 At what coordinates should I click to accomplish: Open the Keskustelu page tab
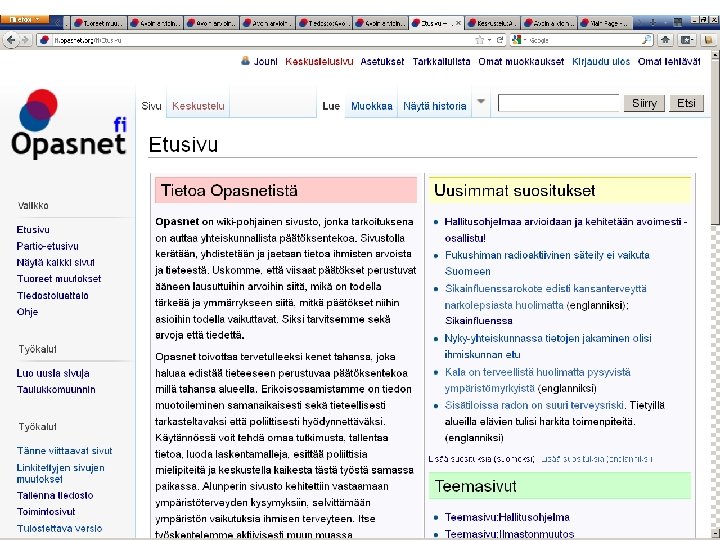pos(198,106)
